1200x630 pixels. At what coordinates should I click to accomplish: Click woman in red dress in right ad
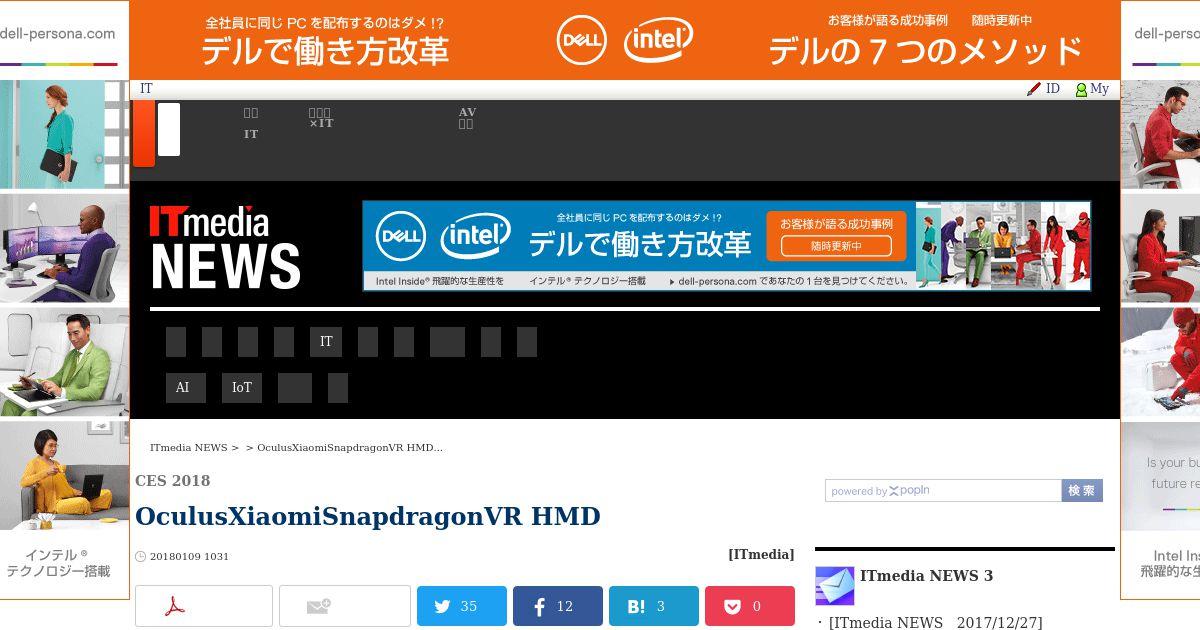(1160, 248)
